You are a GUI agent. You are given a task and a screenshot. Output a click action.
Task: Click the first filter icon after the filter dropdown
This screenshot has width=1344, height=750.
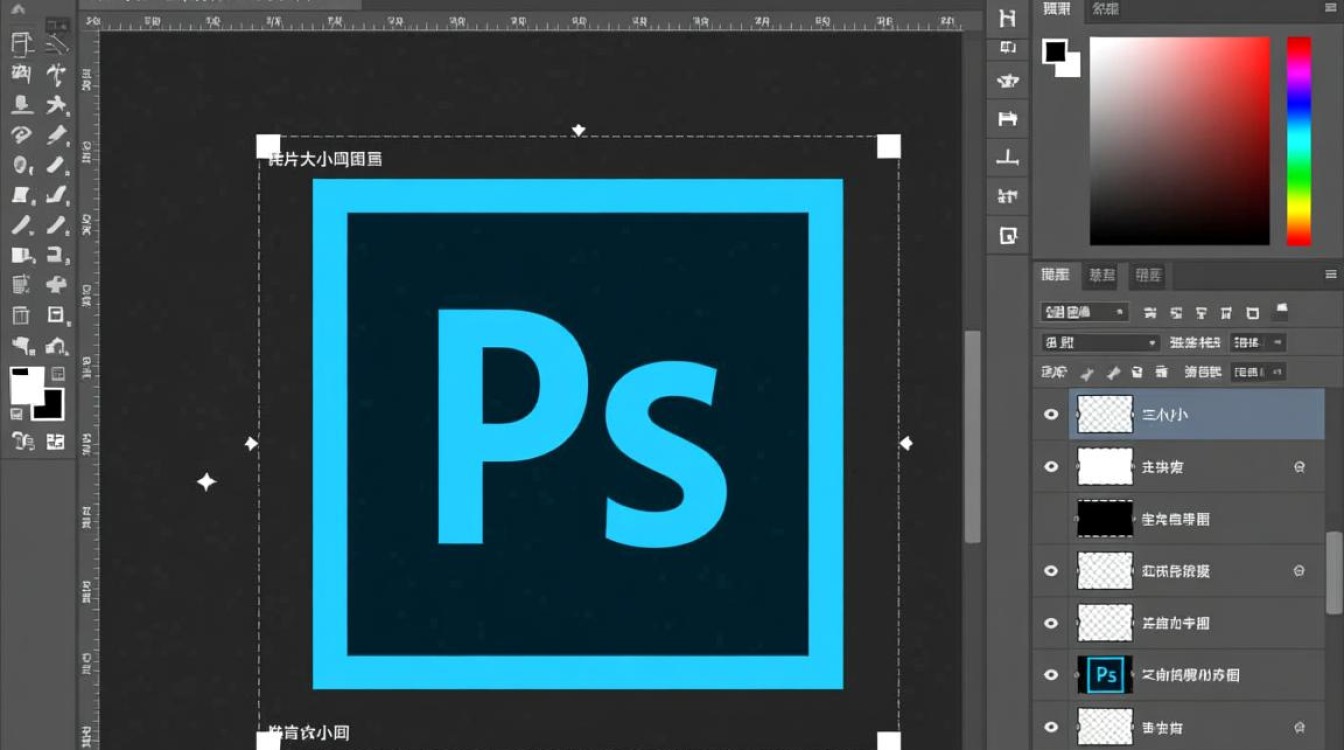pyautogui.click(x=1150, y=313)
